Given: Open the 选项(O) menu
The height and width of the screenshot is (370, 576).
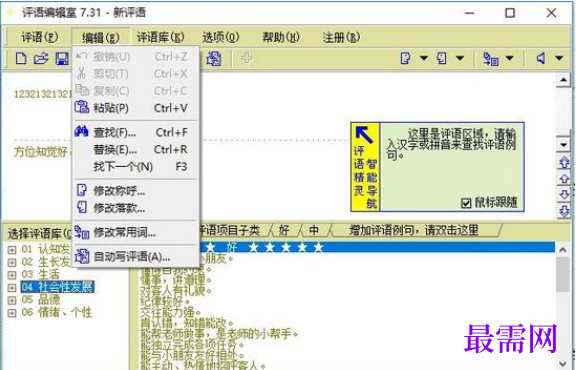Looking at the screenshot, I should click(220, 37).
